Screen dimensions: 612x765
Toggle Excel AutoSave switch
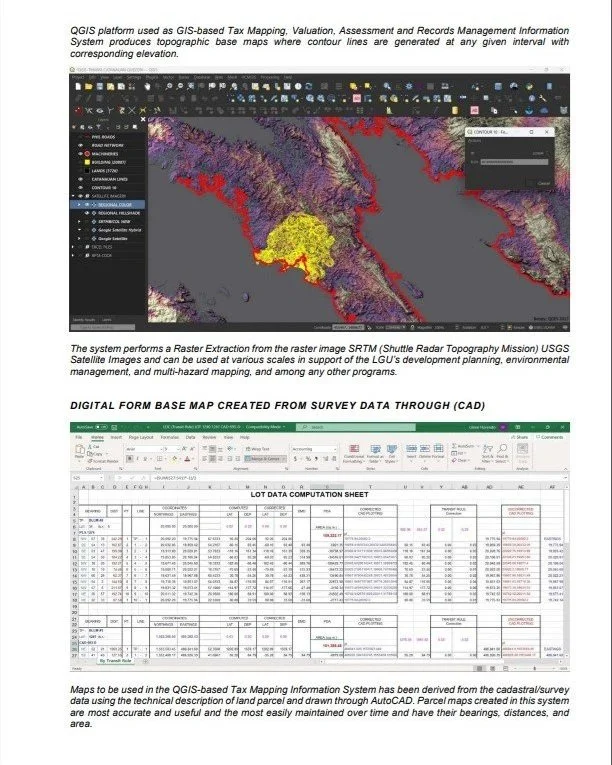pyautogui.click(x=101, y=427)
